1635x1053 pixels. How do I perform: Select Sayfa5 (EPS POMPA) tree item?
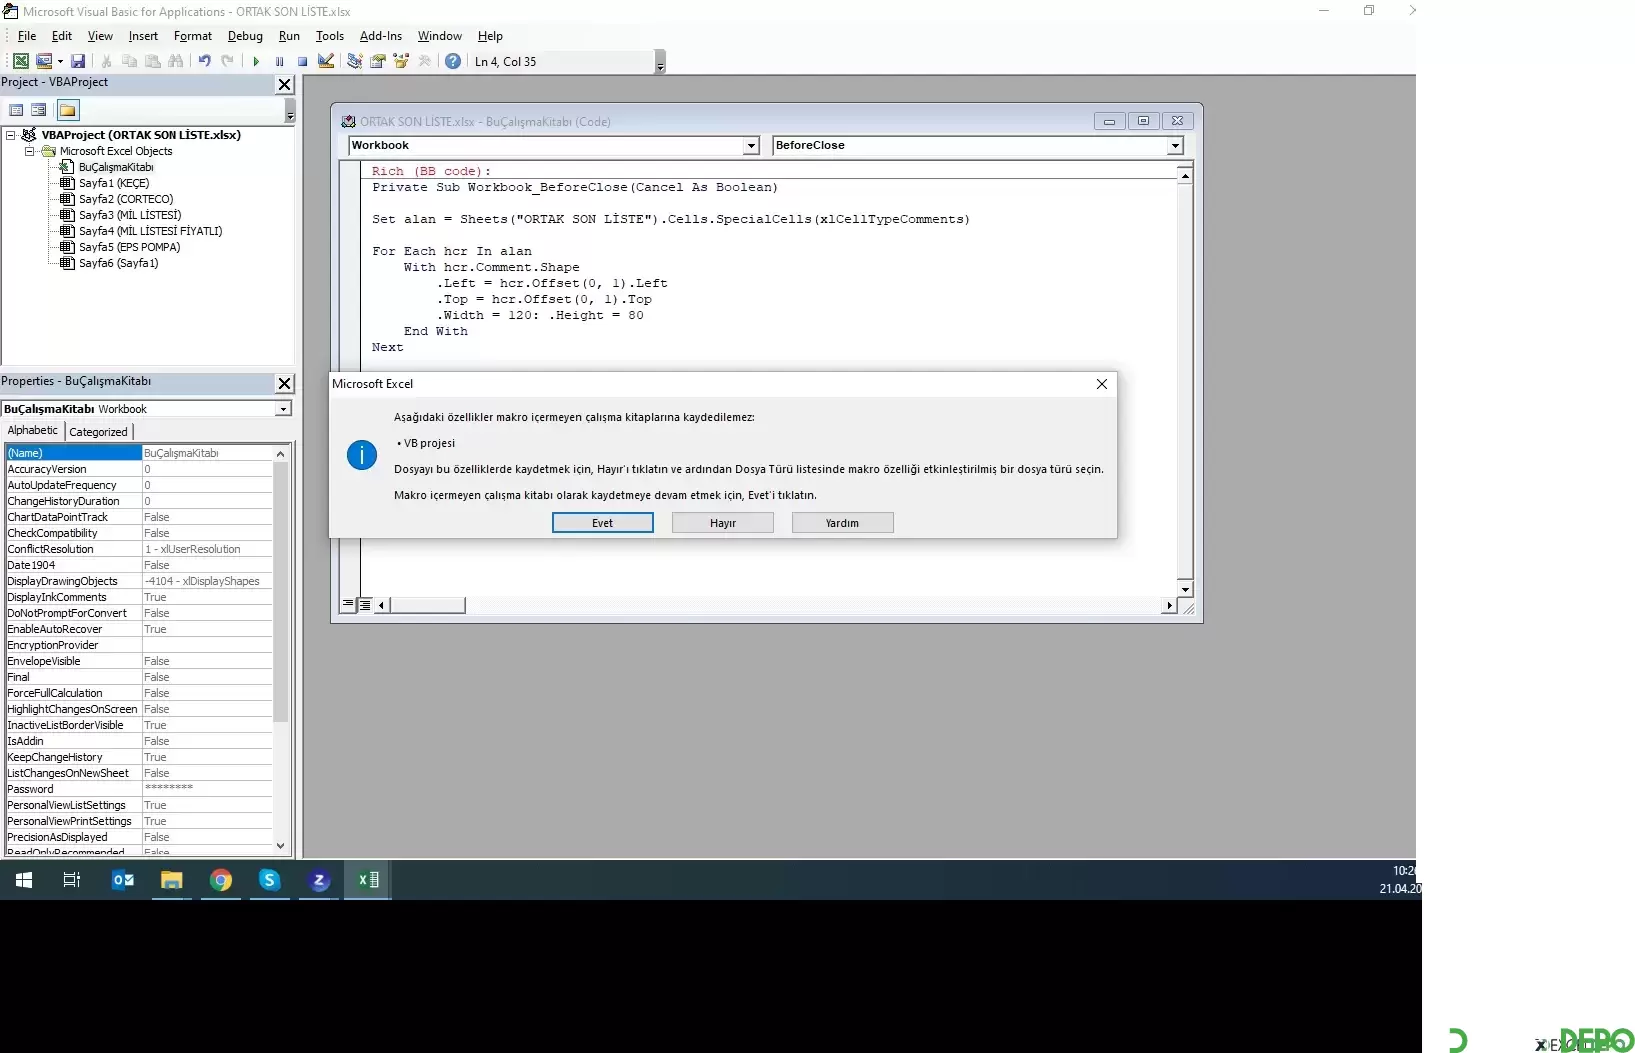pyautogui.click(x=130, y=247)
